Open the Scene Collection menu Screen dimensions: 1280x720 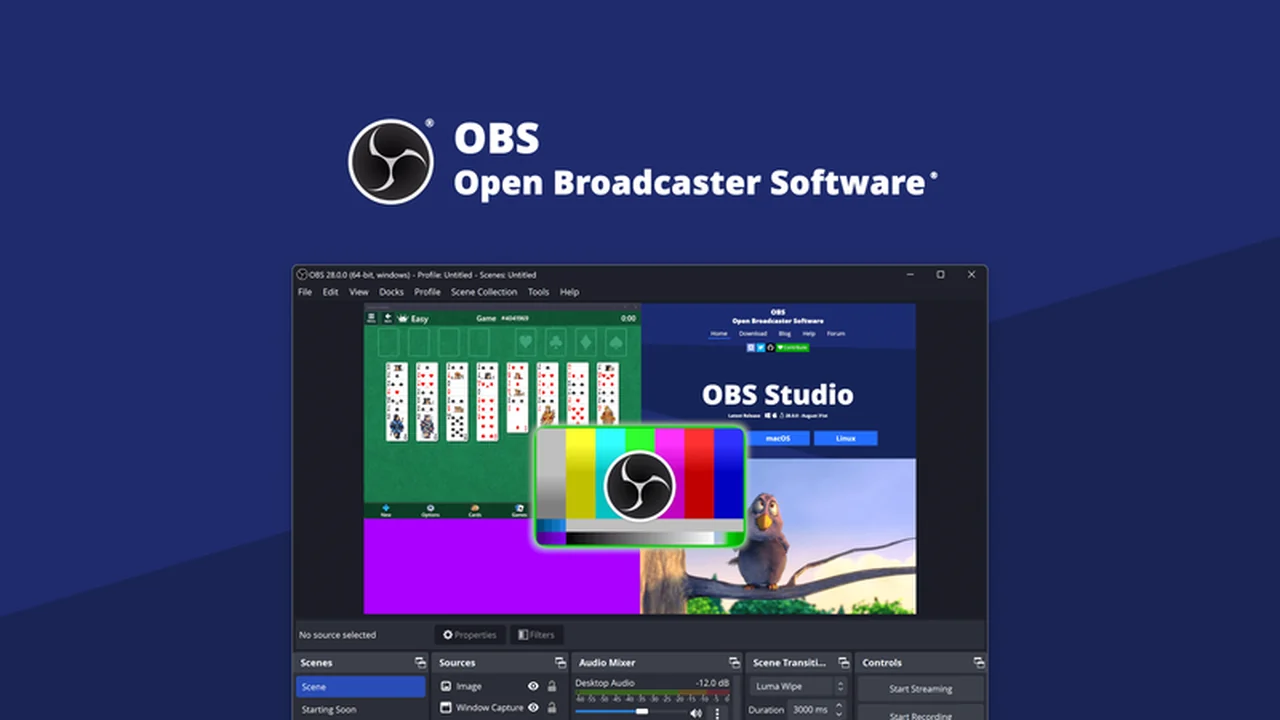484,292
